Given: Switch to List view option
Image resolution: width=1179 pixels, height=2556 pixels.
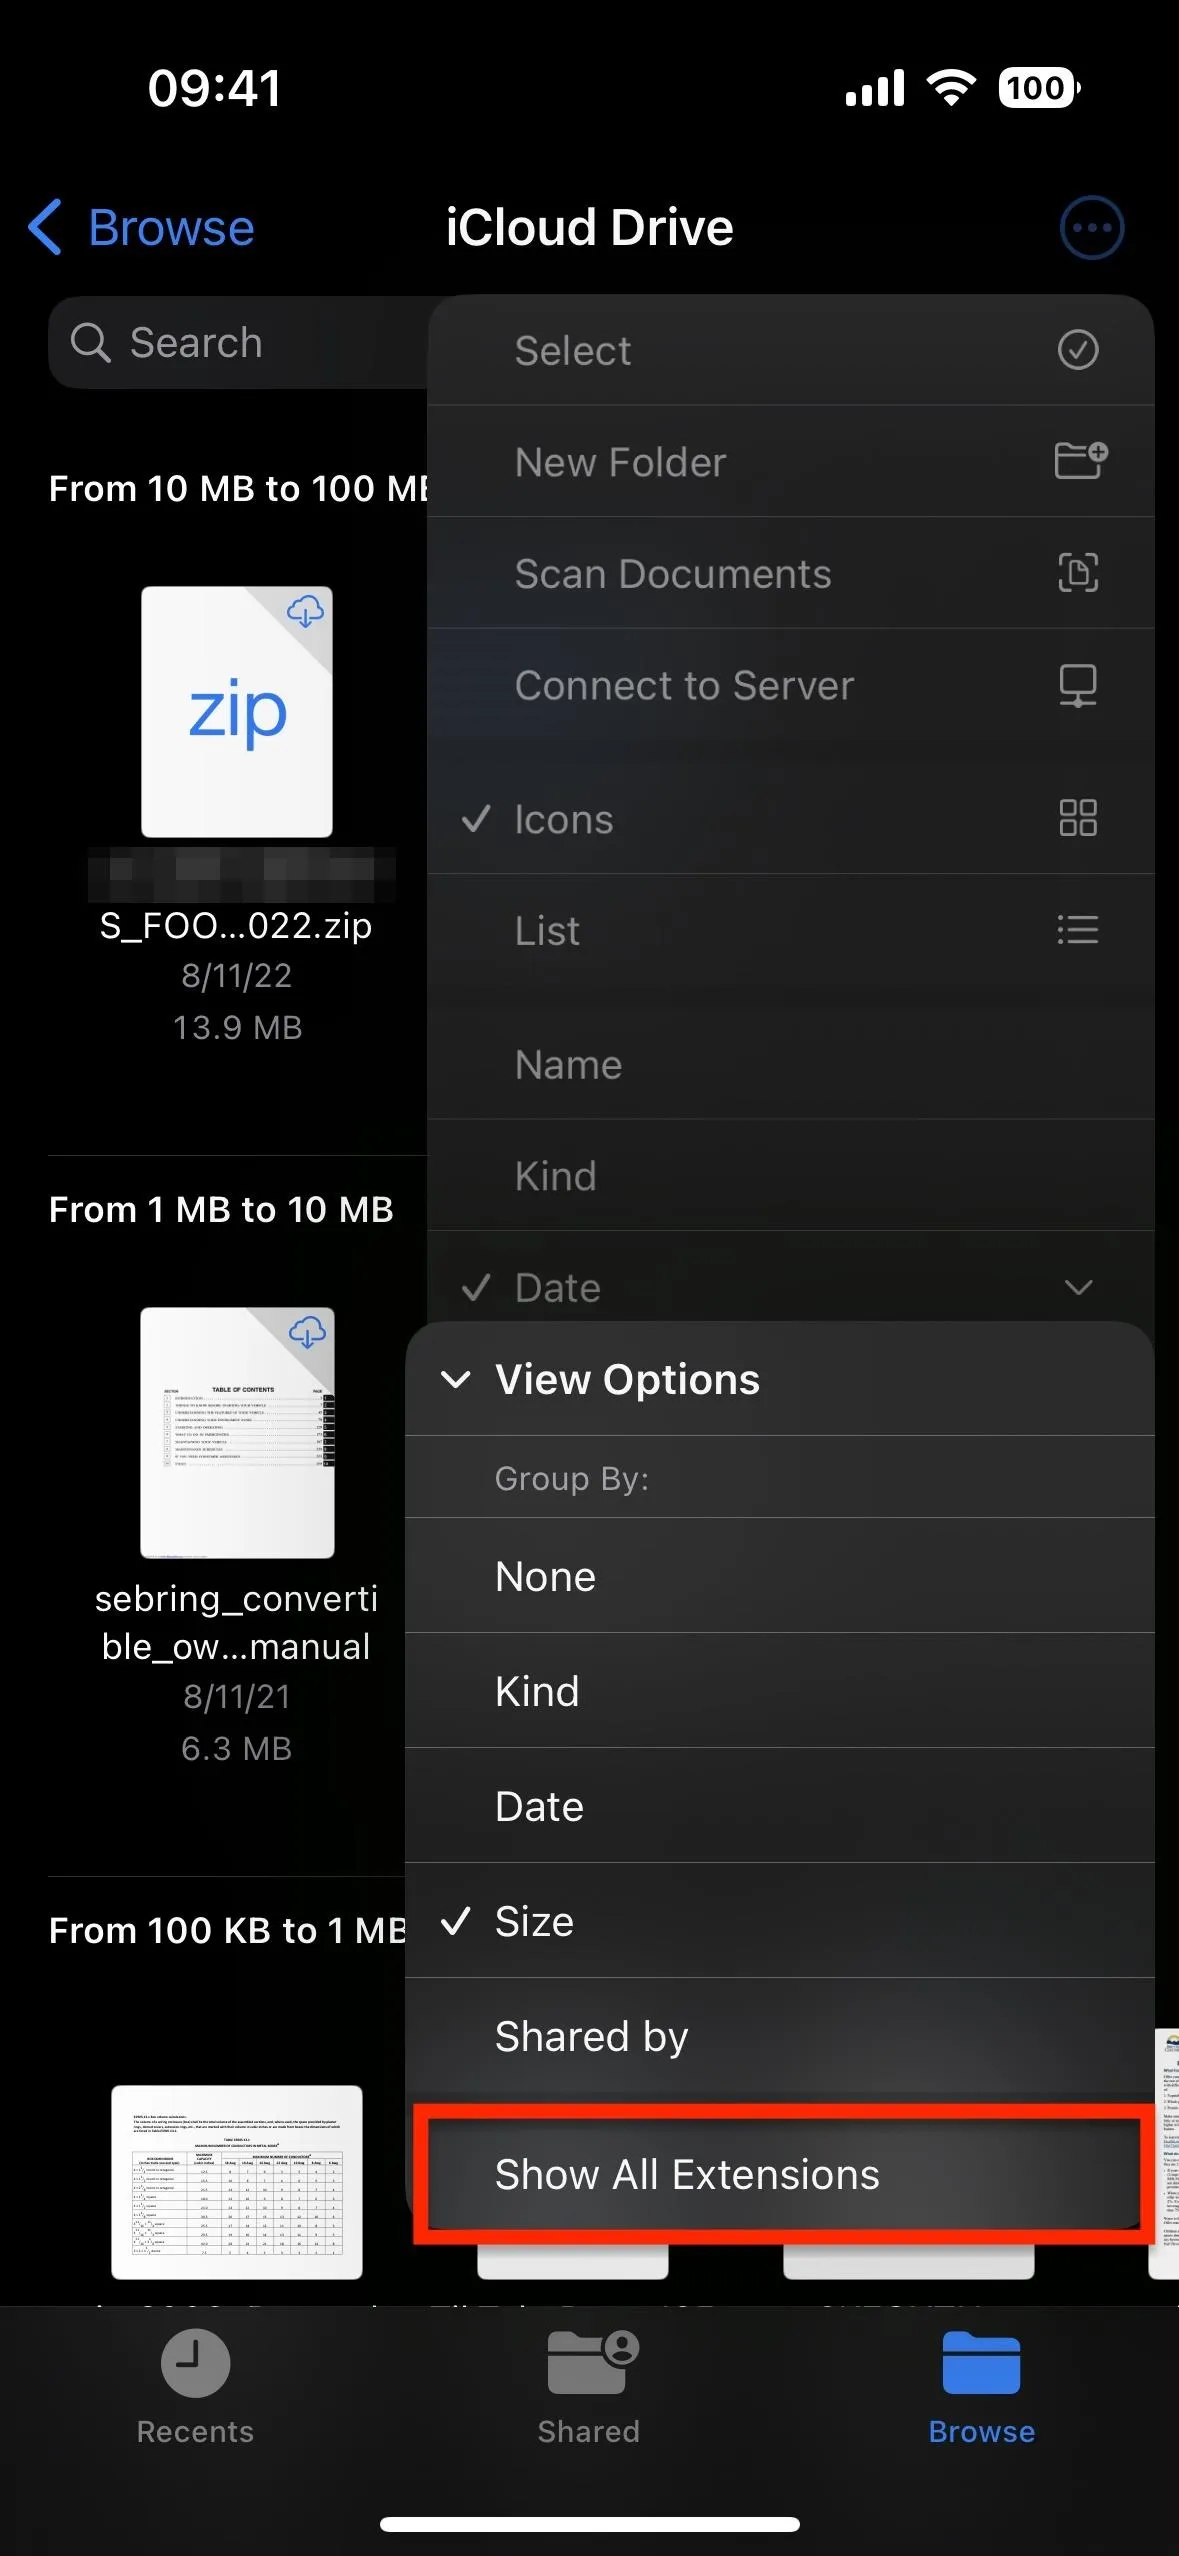Looking at the screenshot, I should [x=791, y=931].
